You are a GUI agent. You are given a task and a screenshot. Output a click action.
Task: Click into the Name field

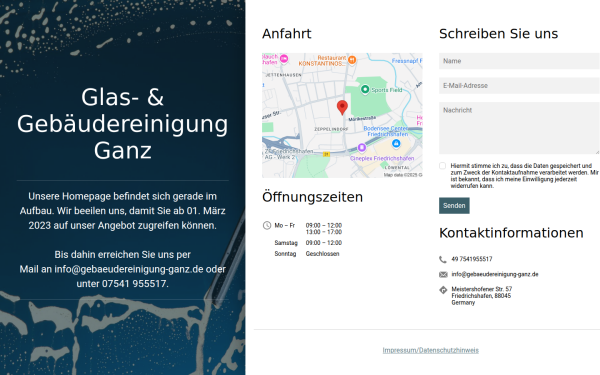[x=519, y=61]
